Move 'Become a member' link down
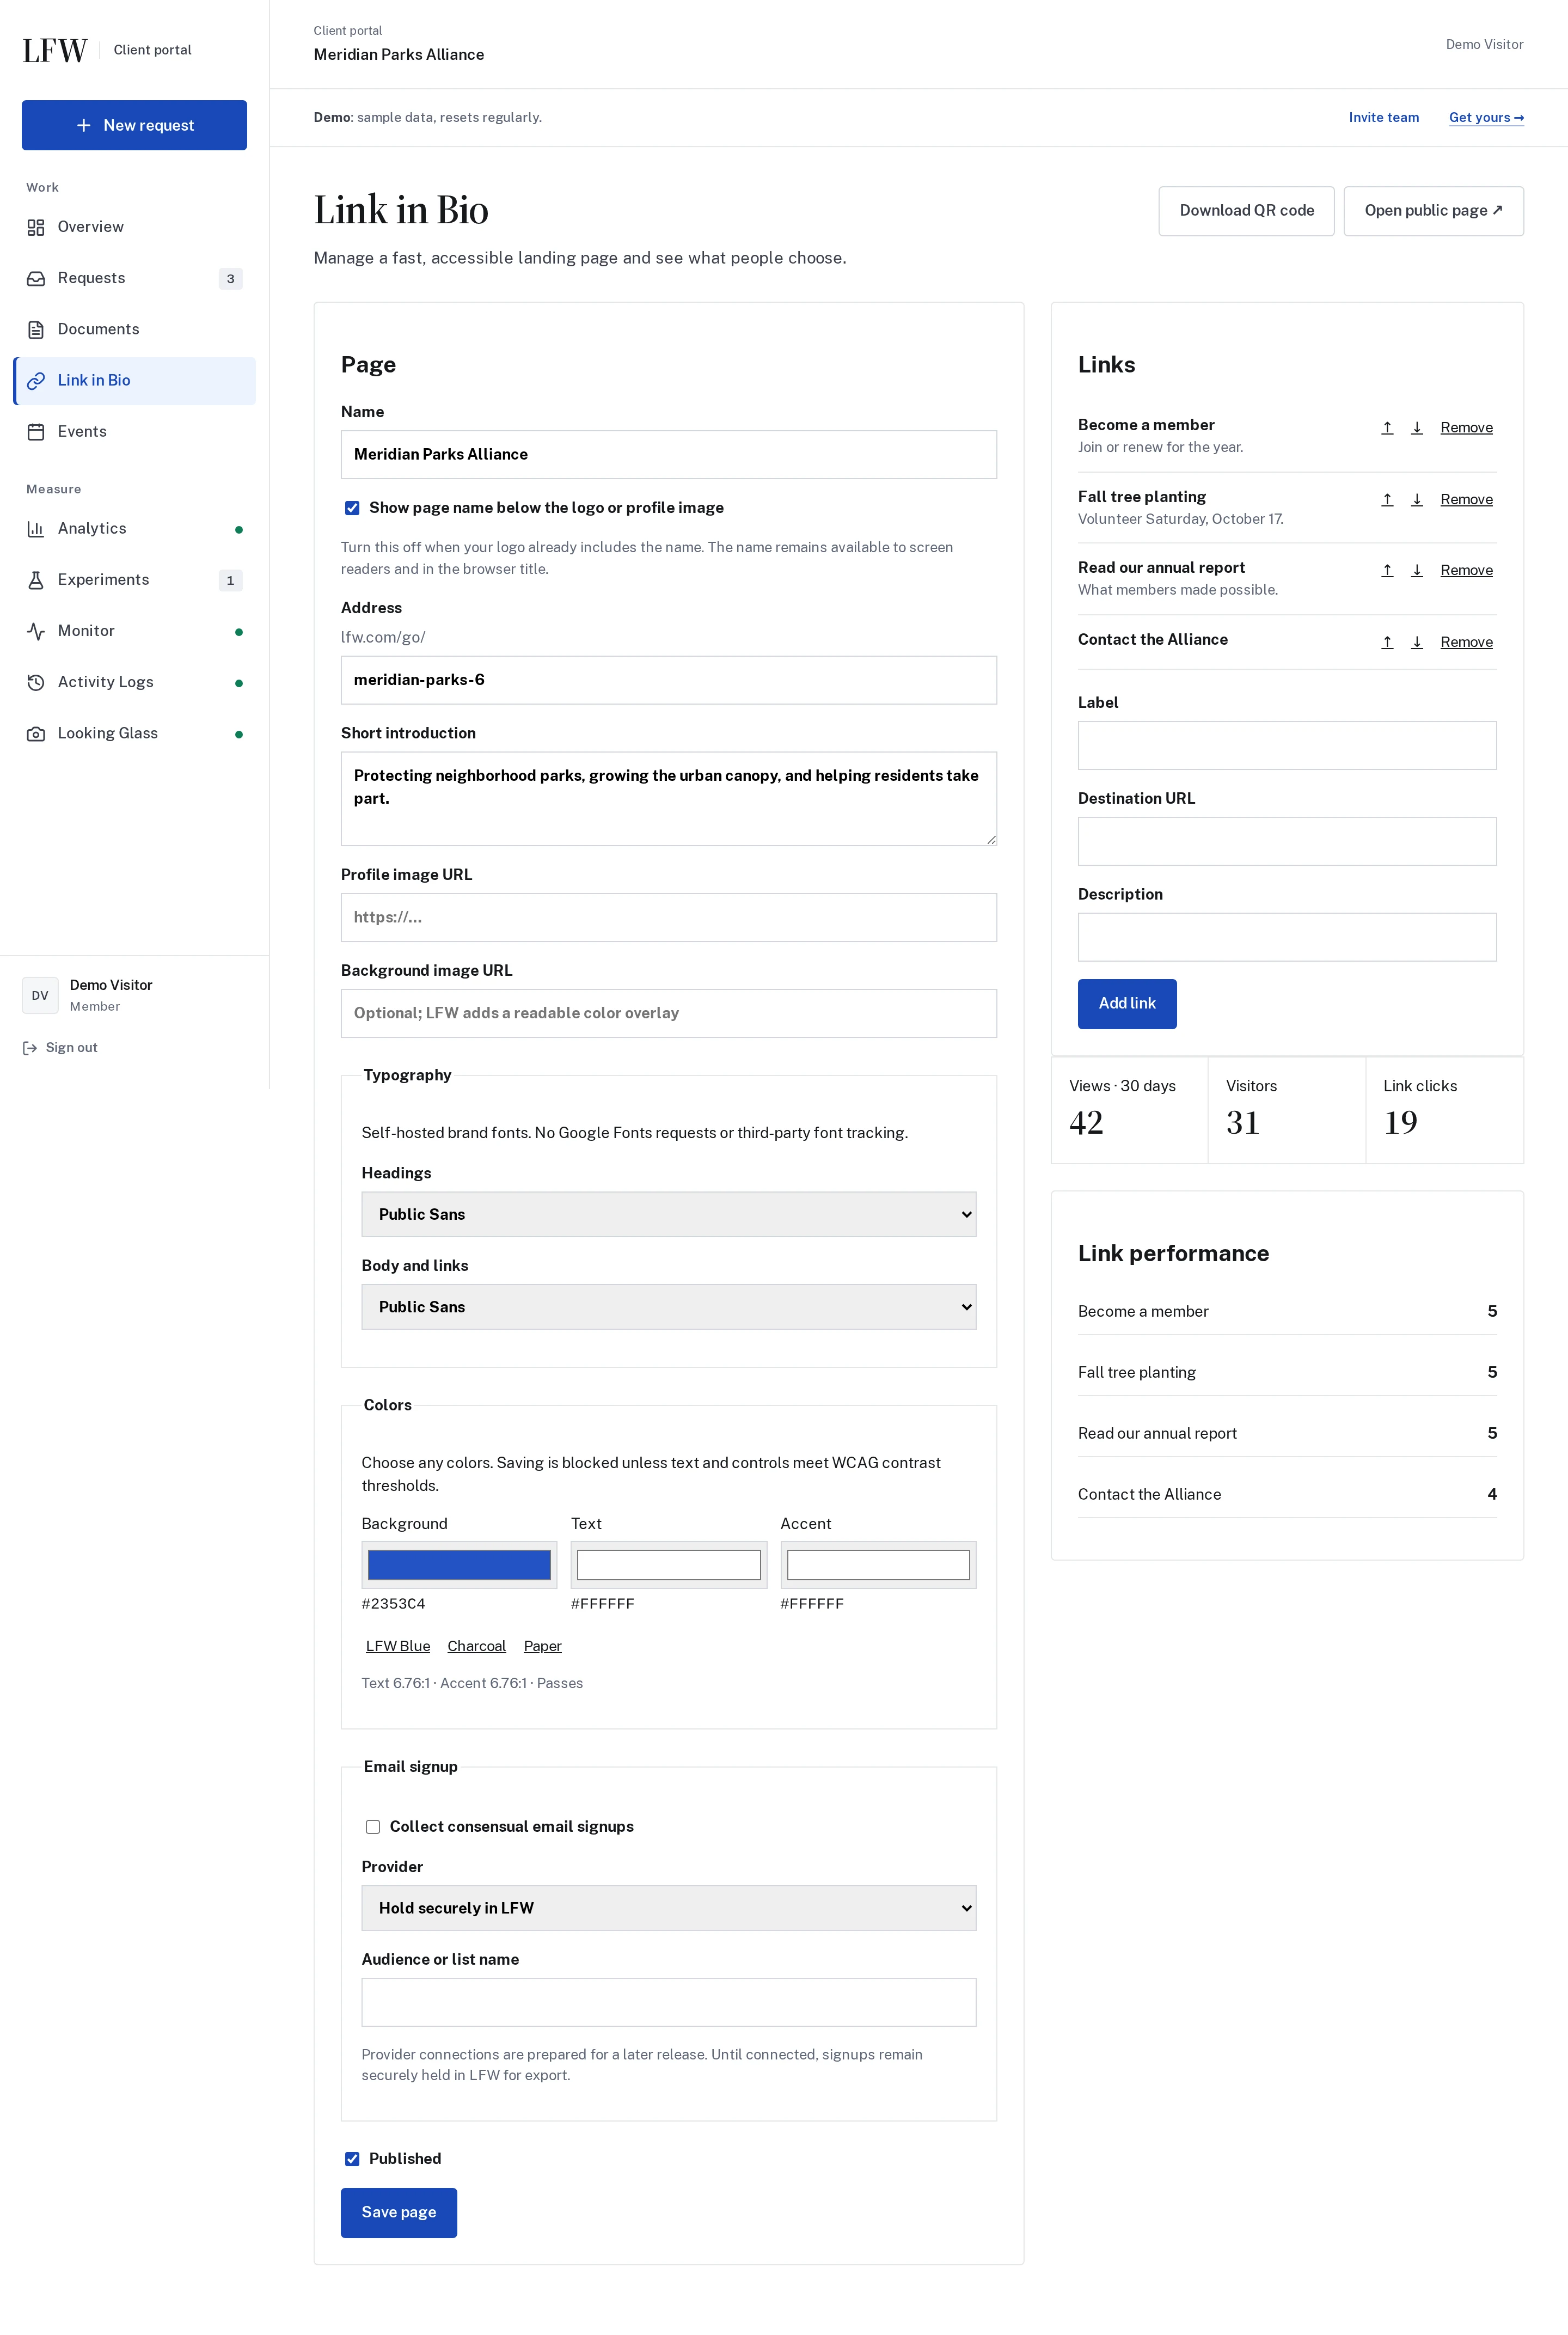 coord(1416,428)
